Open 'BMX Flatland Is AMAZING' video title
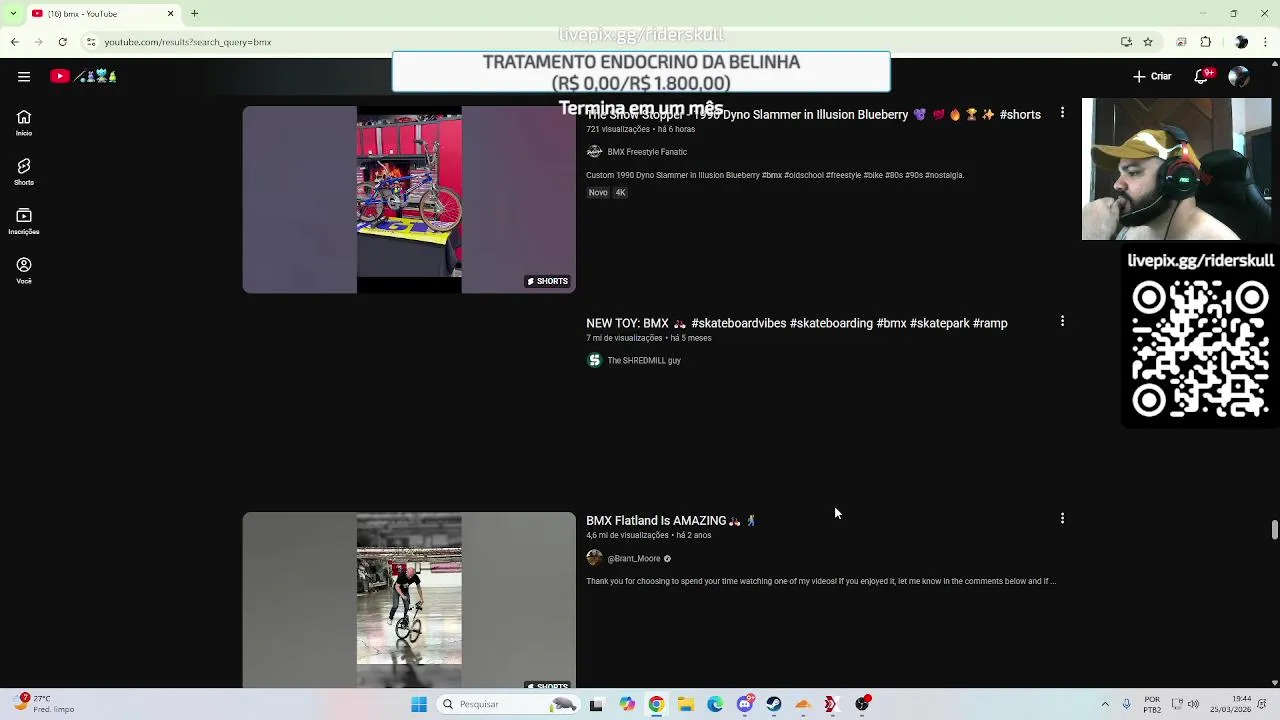The height and width of the screenshot is (720, 1280). pos(671,521)
